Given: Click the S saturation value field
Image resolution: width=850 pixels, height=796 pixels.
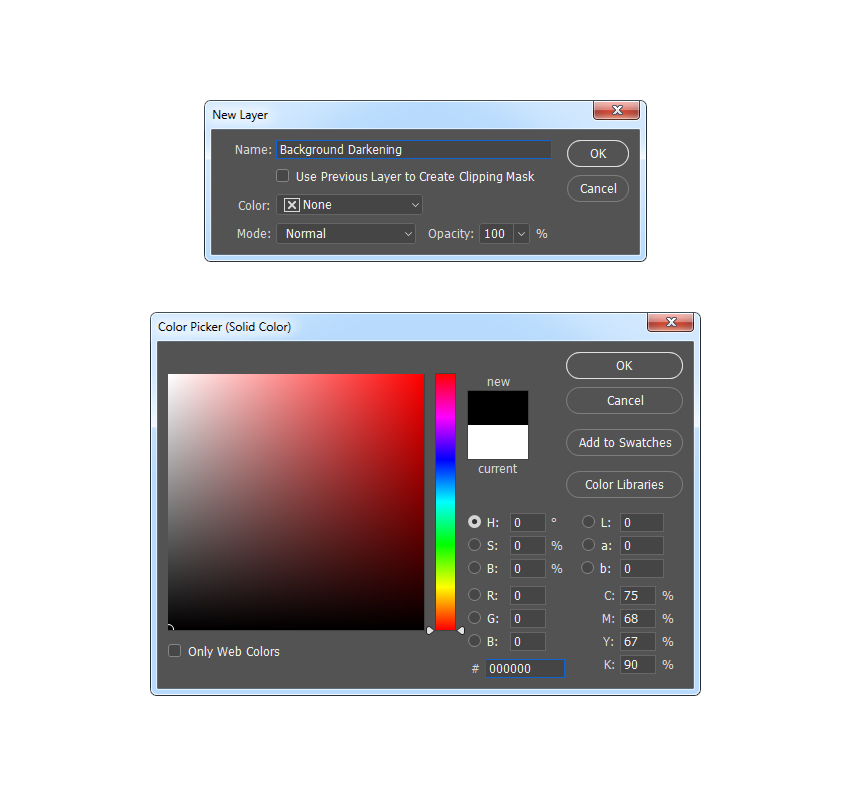Looking at the screenshot, I should click(527, 545).
